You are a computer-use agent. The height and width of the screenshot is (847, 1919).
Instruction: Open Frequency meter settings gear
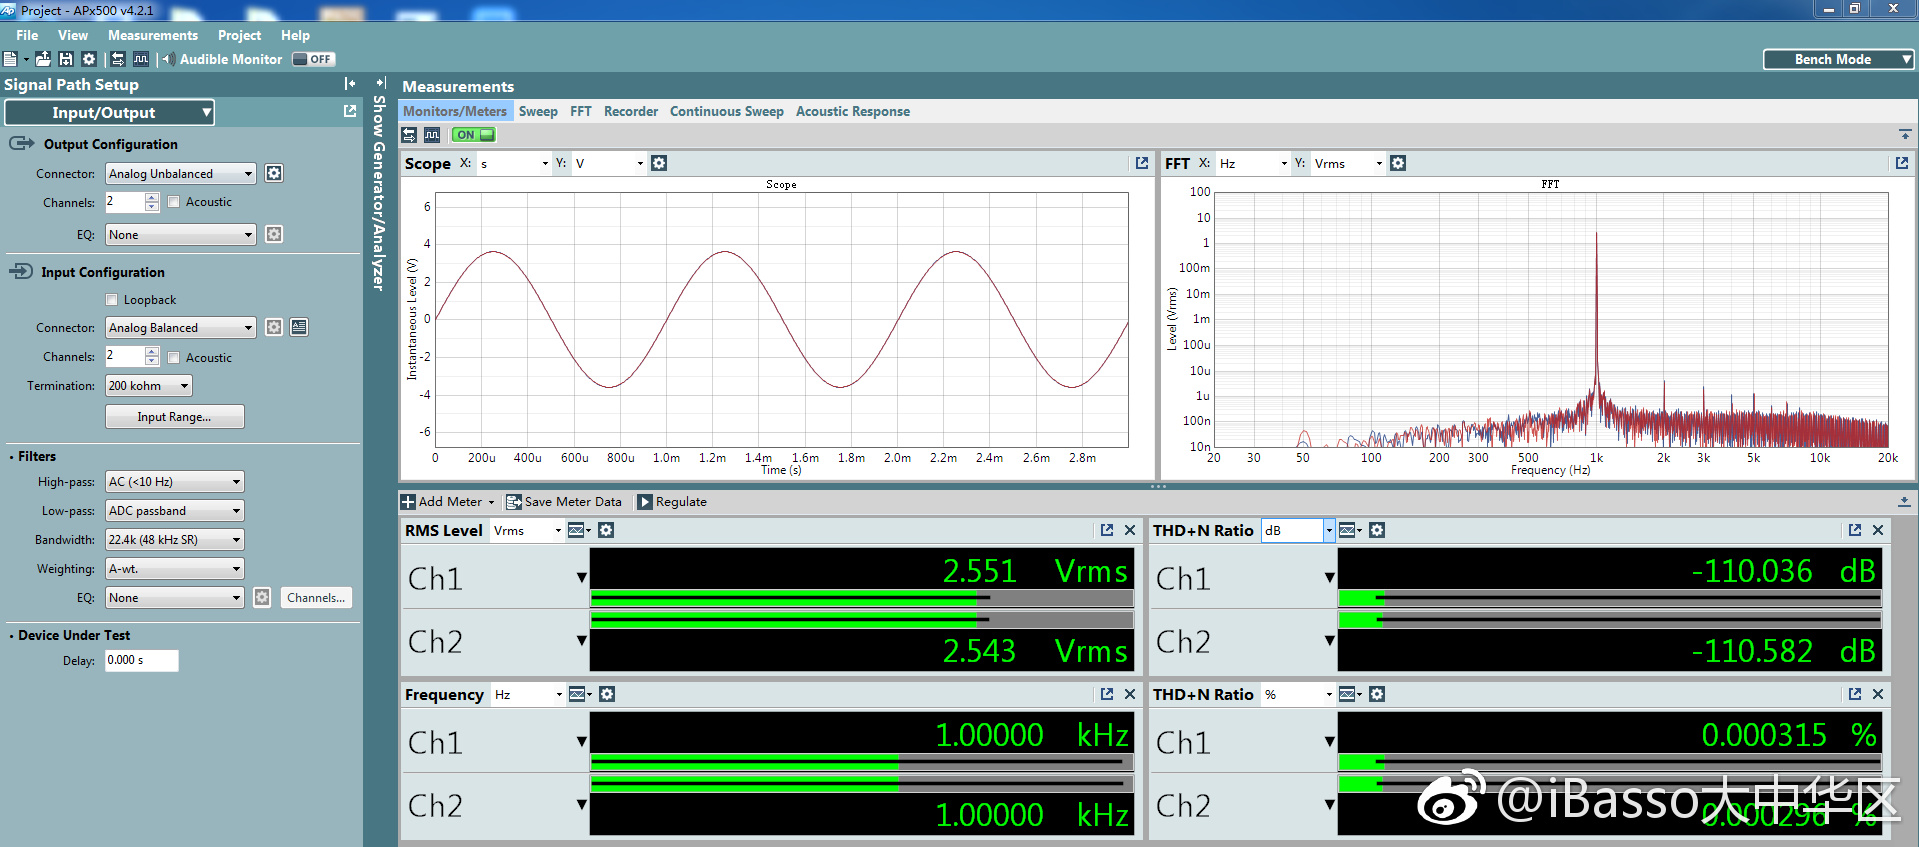point(607,694)
